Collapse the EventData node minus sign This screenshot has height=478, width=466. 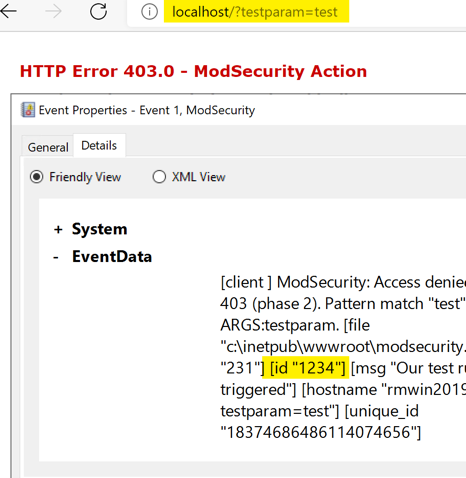(x=56, y=257)
